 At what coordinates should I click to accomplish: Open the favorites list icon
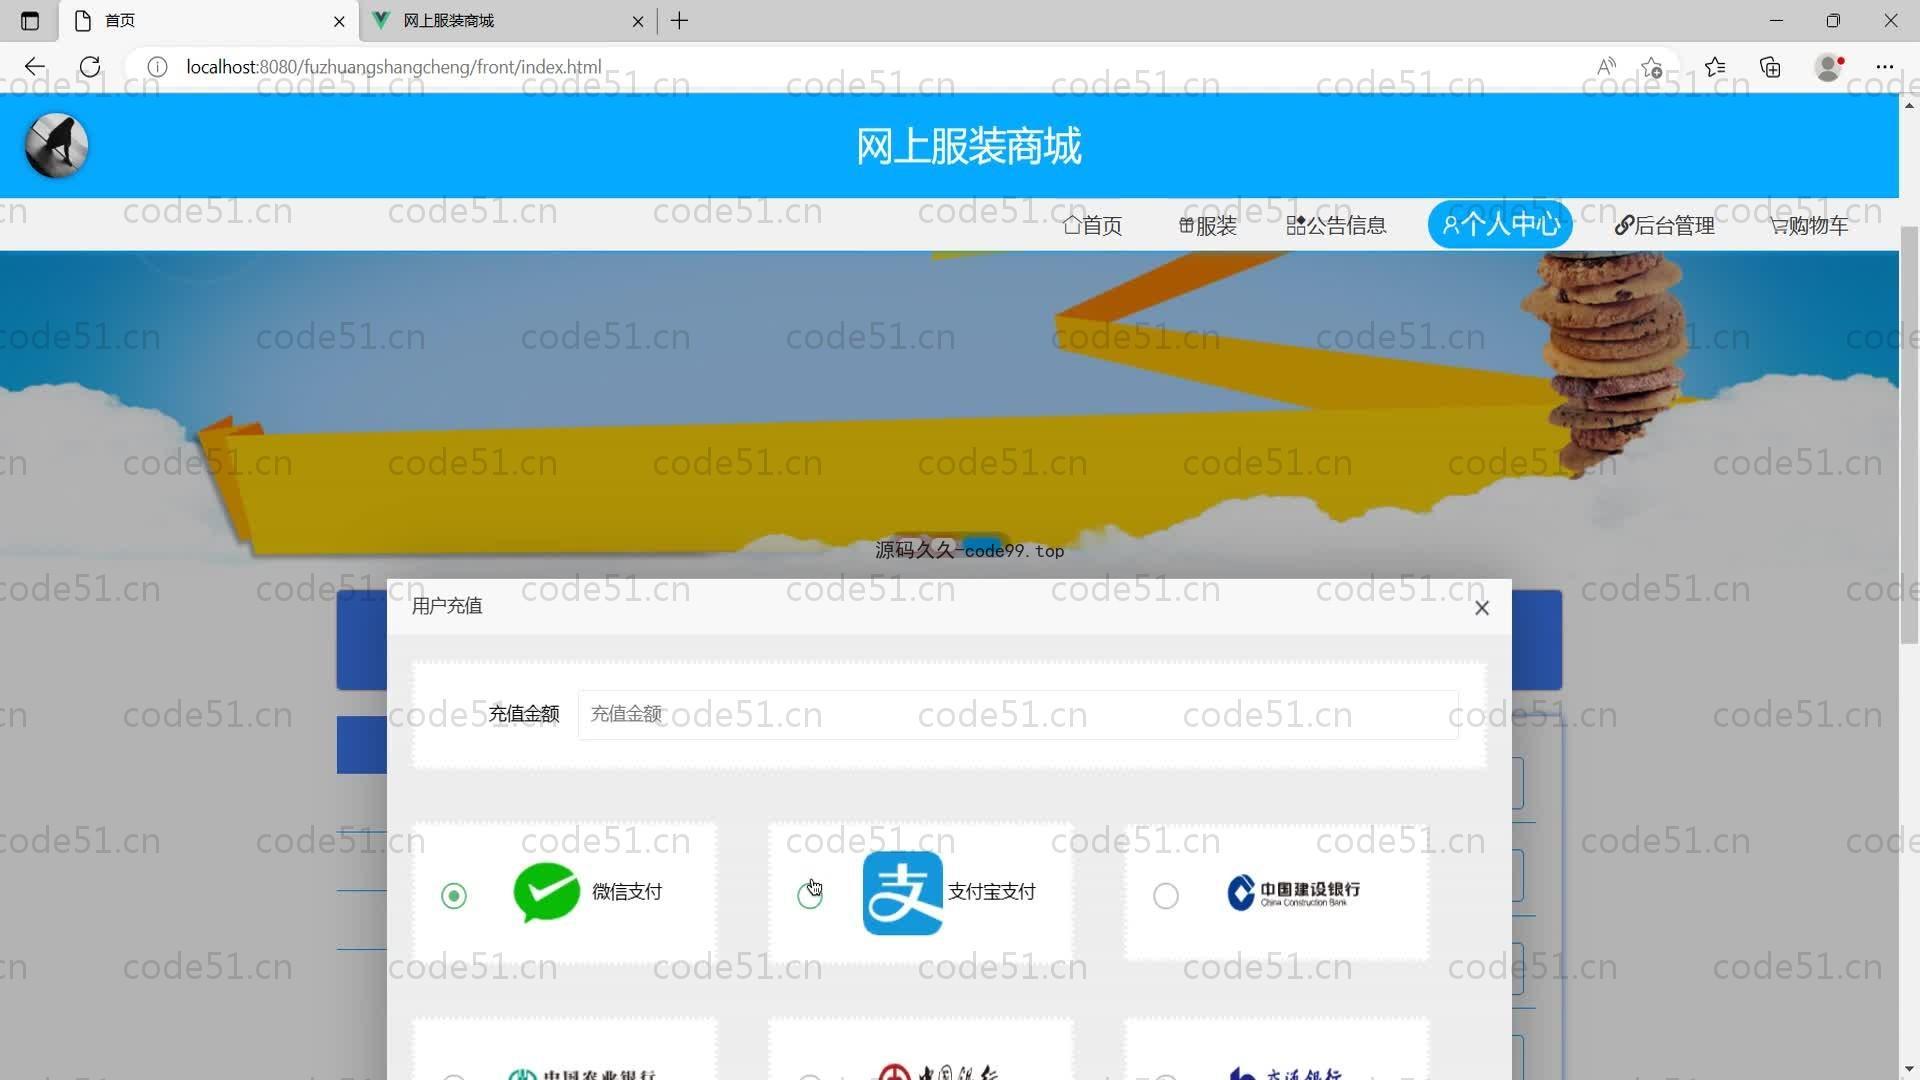pyautogui.click(x=1715, y=67)
